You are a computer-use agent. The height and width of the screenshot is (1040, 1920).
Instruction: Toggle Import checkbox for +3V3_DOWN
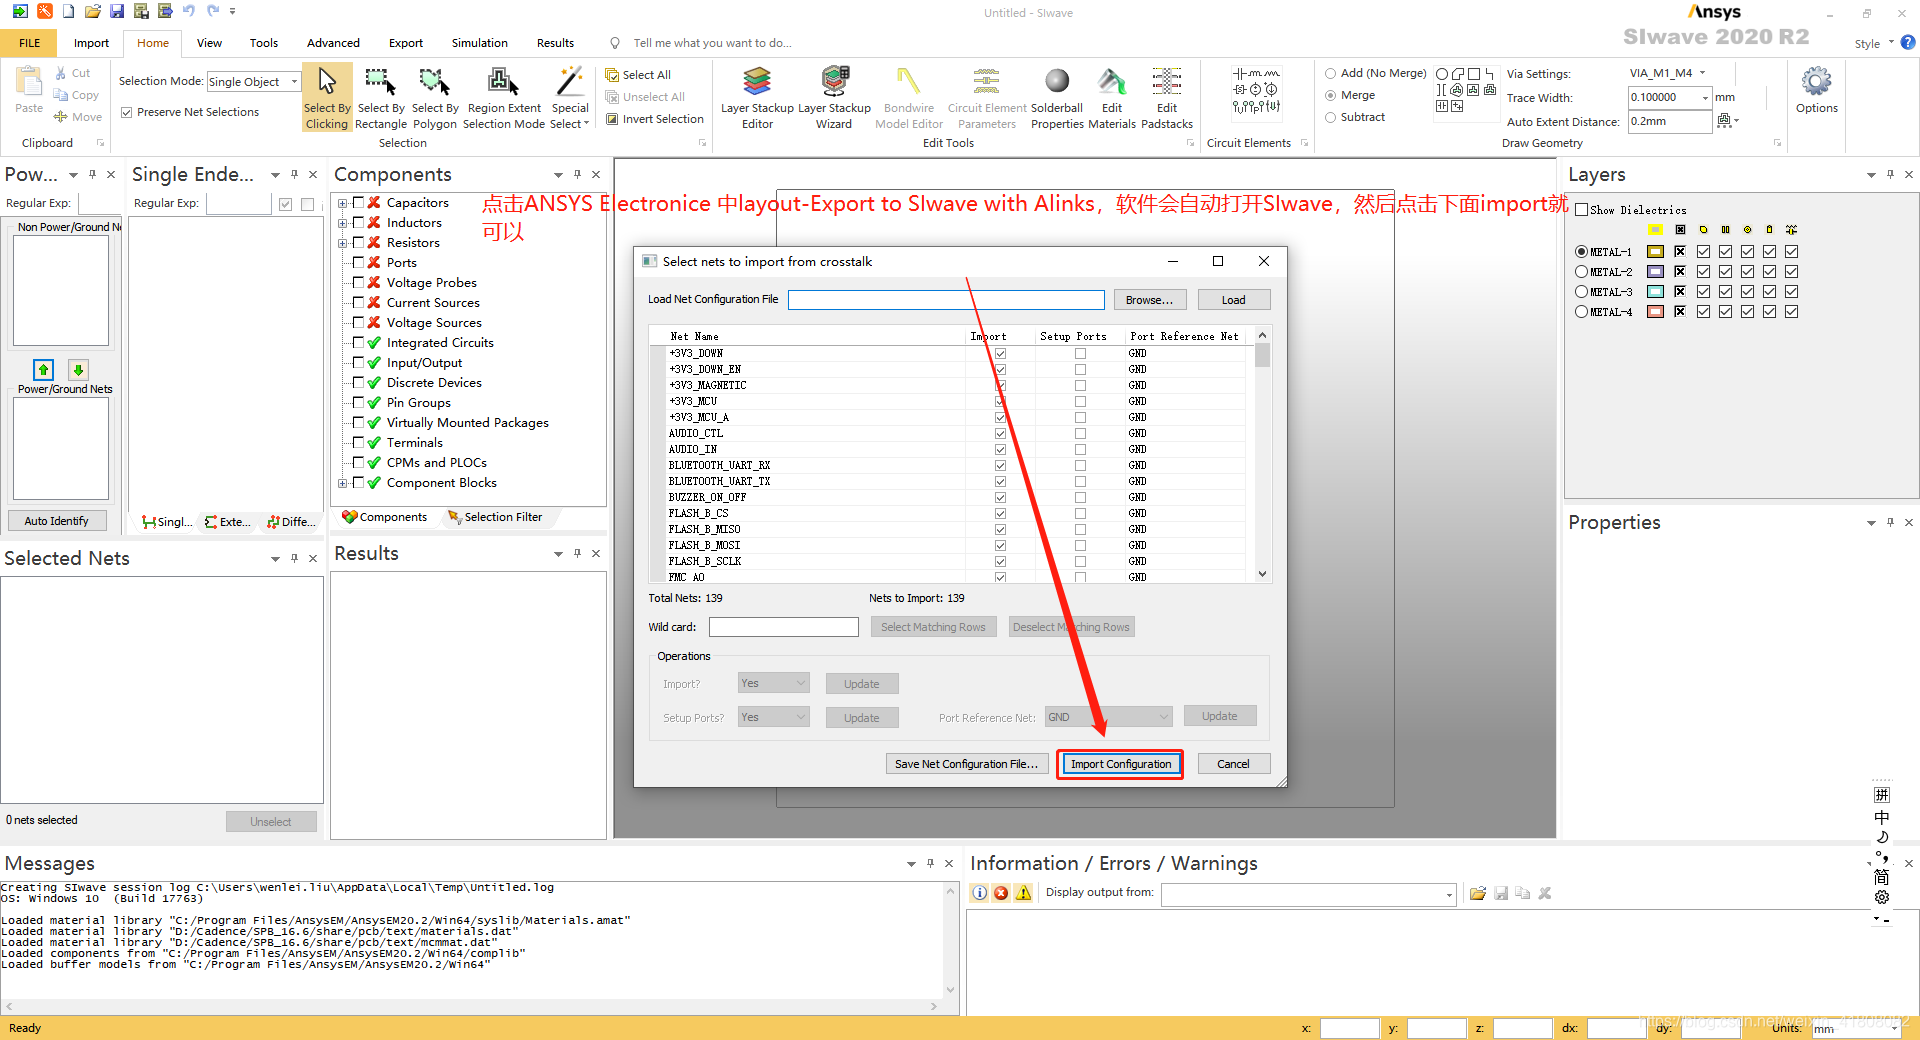click(x=1000, y=353)
